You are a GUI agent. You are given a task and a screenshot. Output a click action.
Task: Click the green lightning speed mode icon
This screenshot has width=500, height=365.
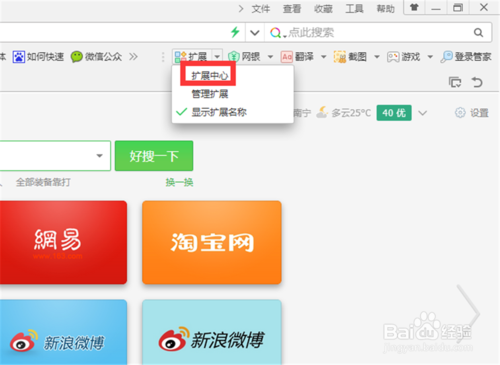pyautogui.click(x=235, y=32)
